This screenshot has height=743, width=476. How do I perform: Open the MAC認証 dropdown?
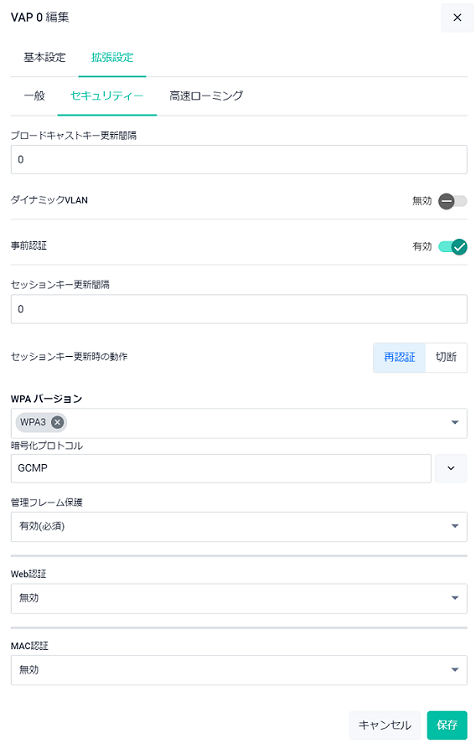(239, 670)
